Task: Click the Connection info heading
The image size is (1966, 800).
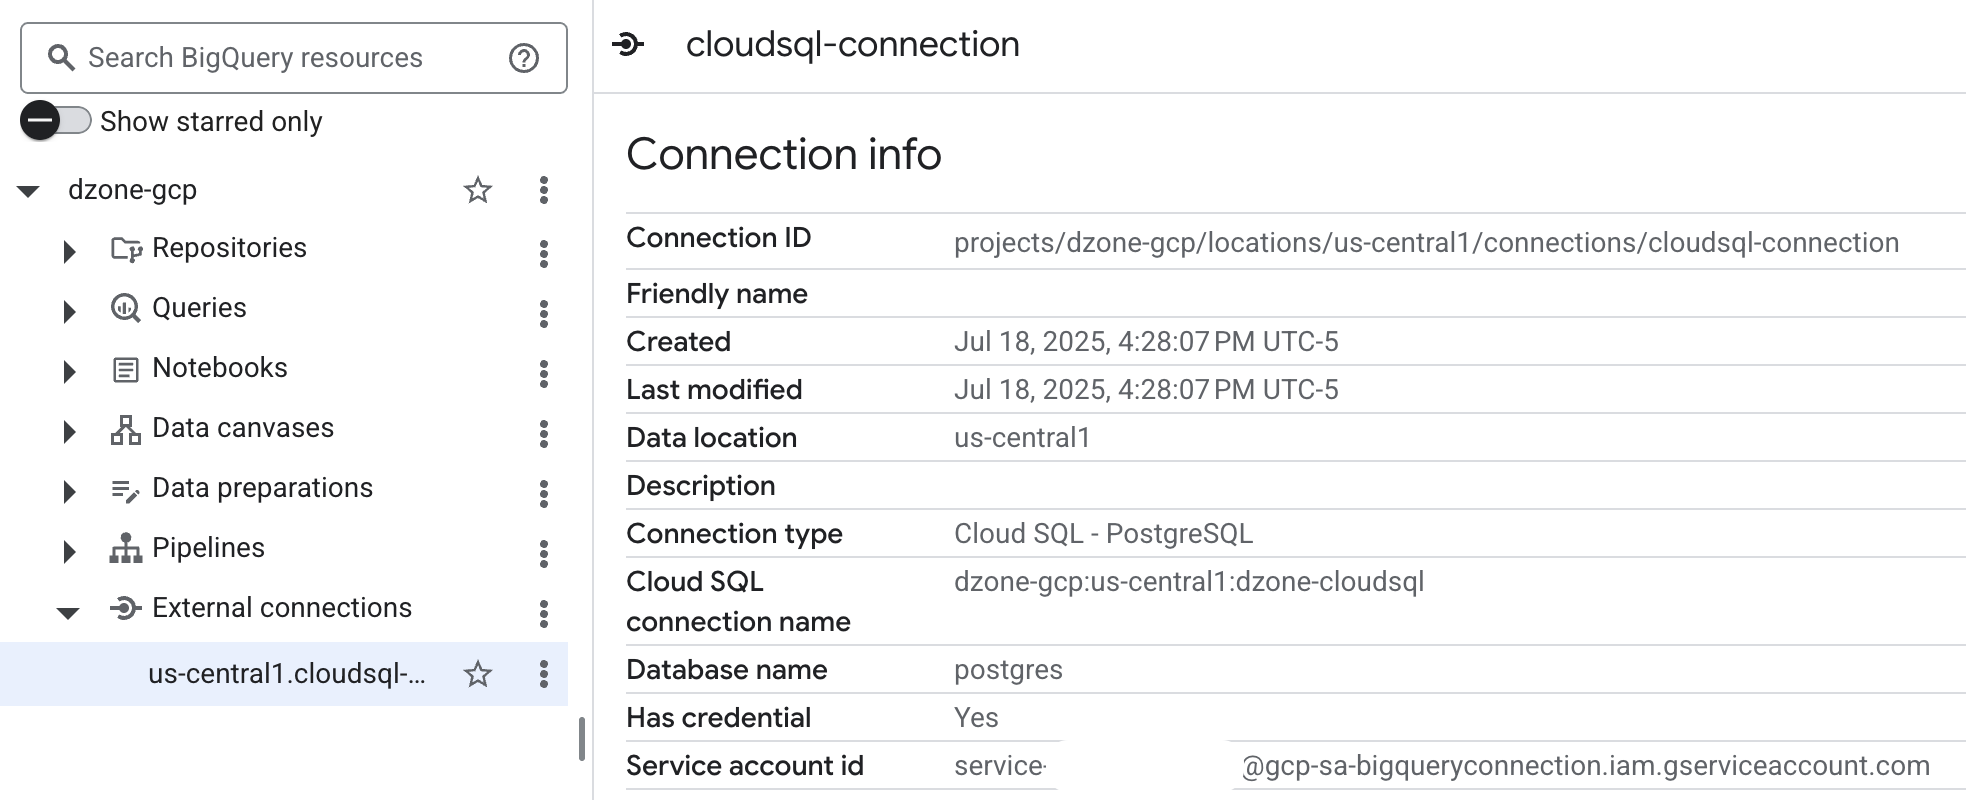Action: coord(784,154)
